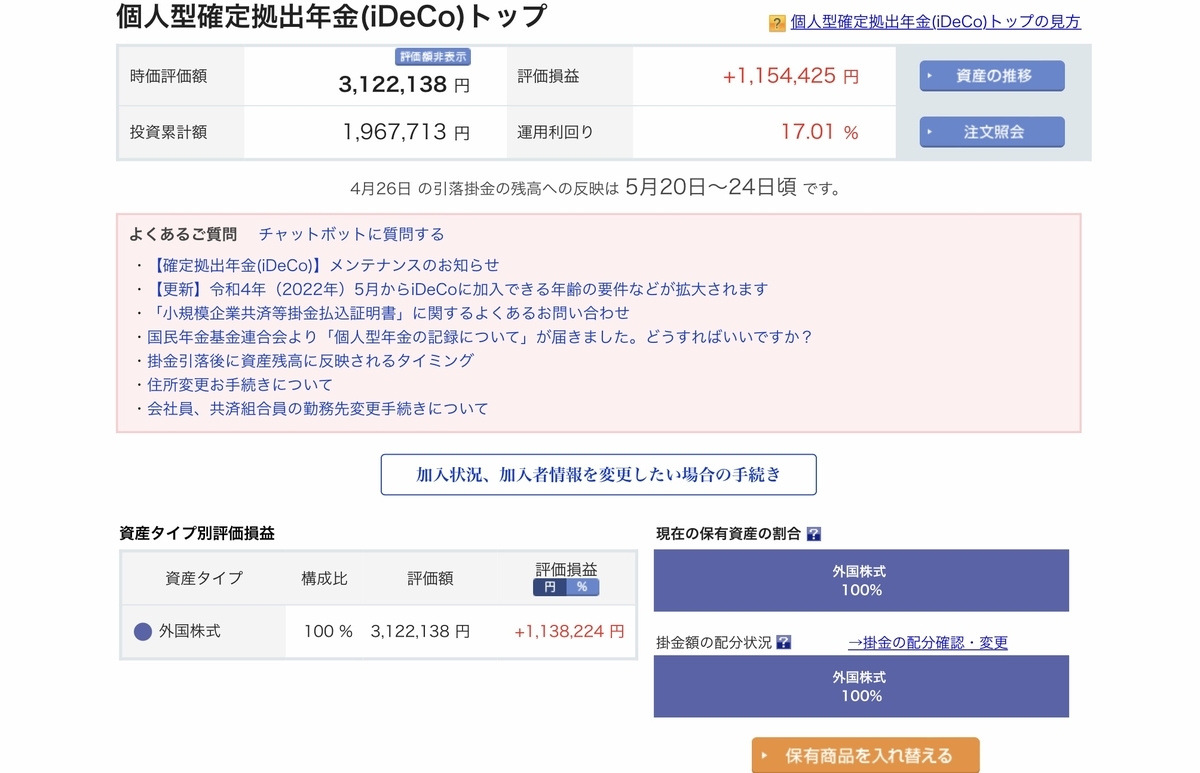Open 住所変更お手続きについて link

click(239, 385)
